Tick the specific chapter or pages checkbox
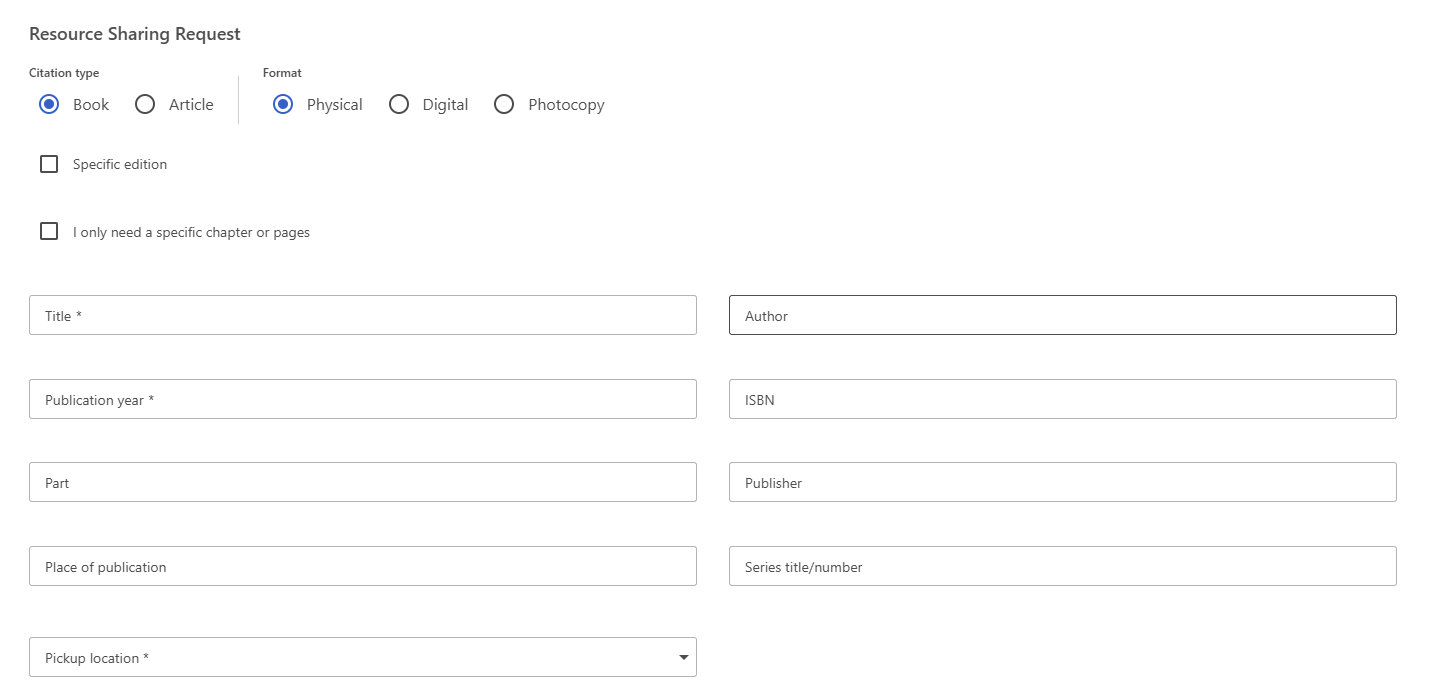The image size is (1432, 692). 49,232
